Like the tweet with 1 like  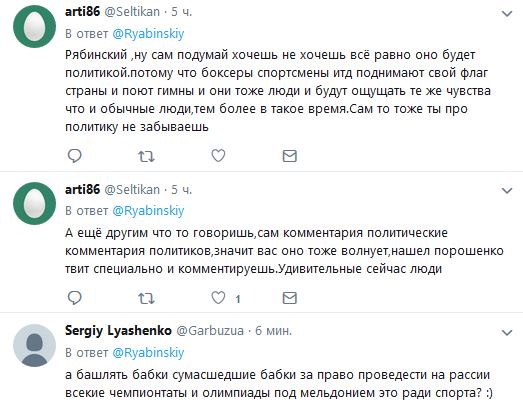[x=218, y=298]
